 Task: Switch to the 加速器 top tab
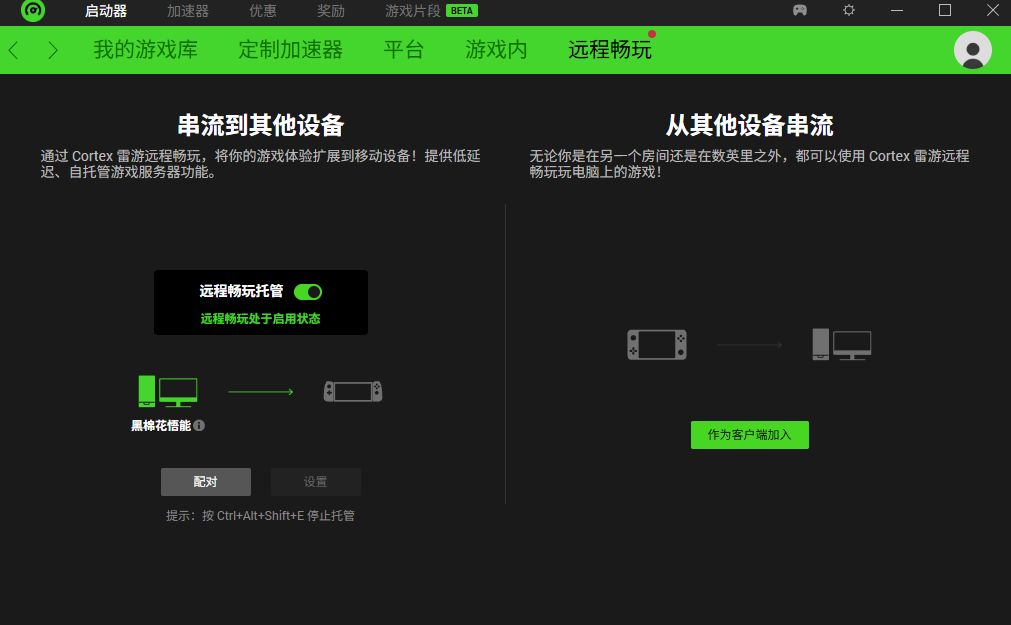[188, 11]
